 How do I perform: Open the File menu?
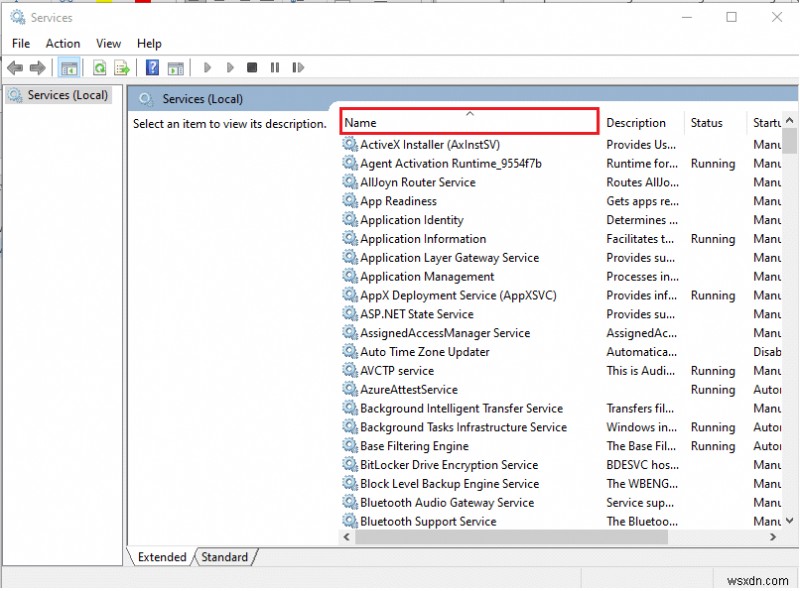pyautogui.click(x=21, y=43)
